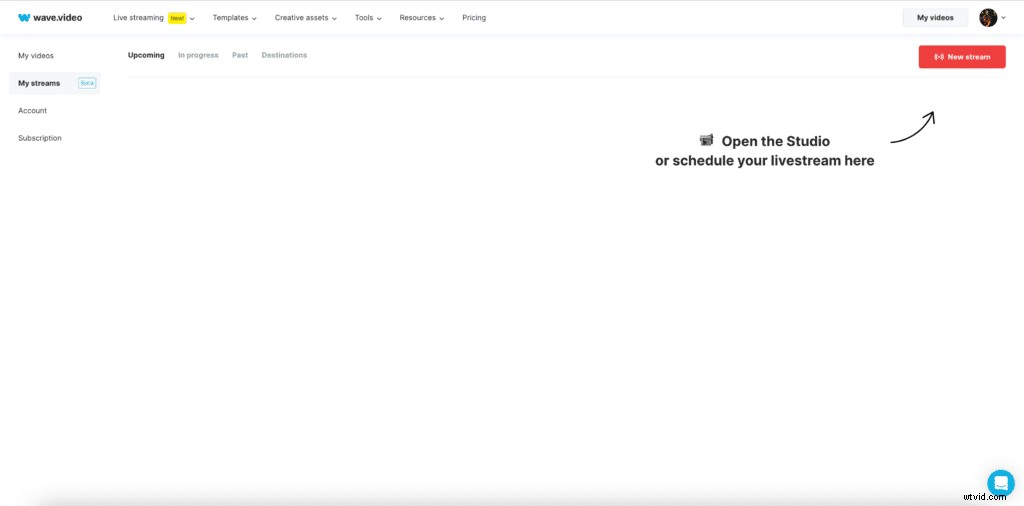Select Subscription in the sidebar

[40, 138]
